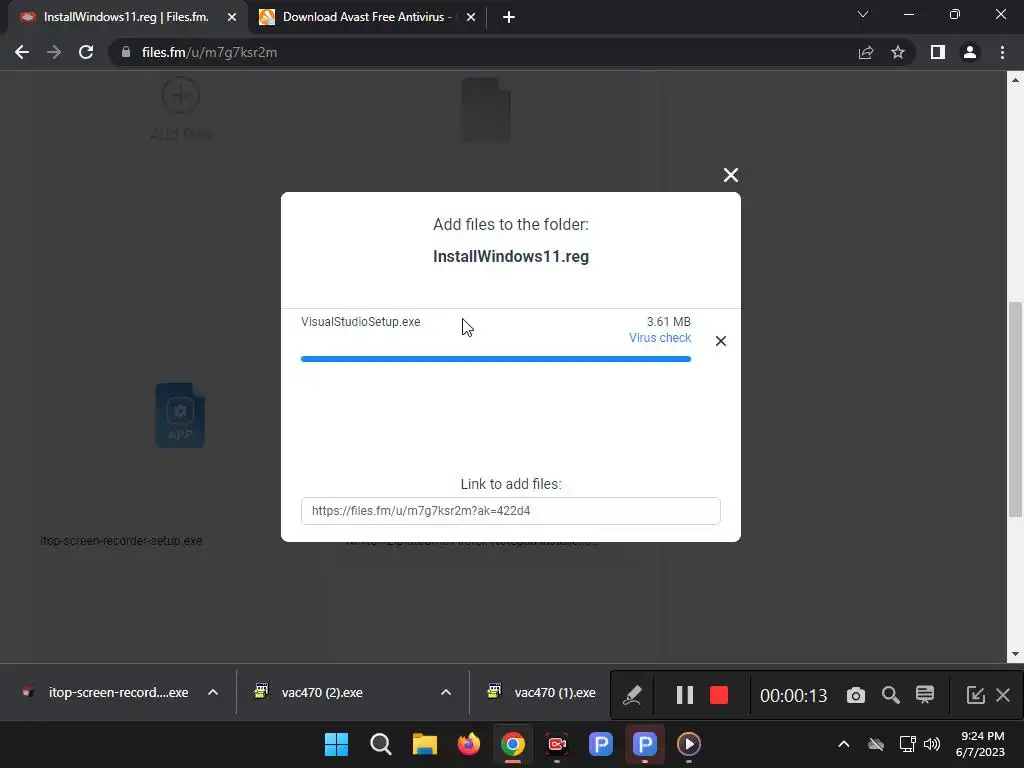
Task: Click the address bar URL
Action: 210,52
